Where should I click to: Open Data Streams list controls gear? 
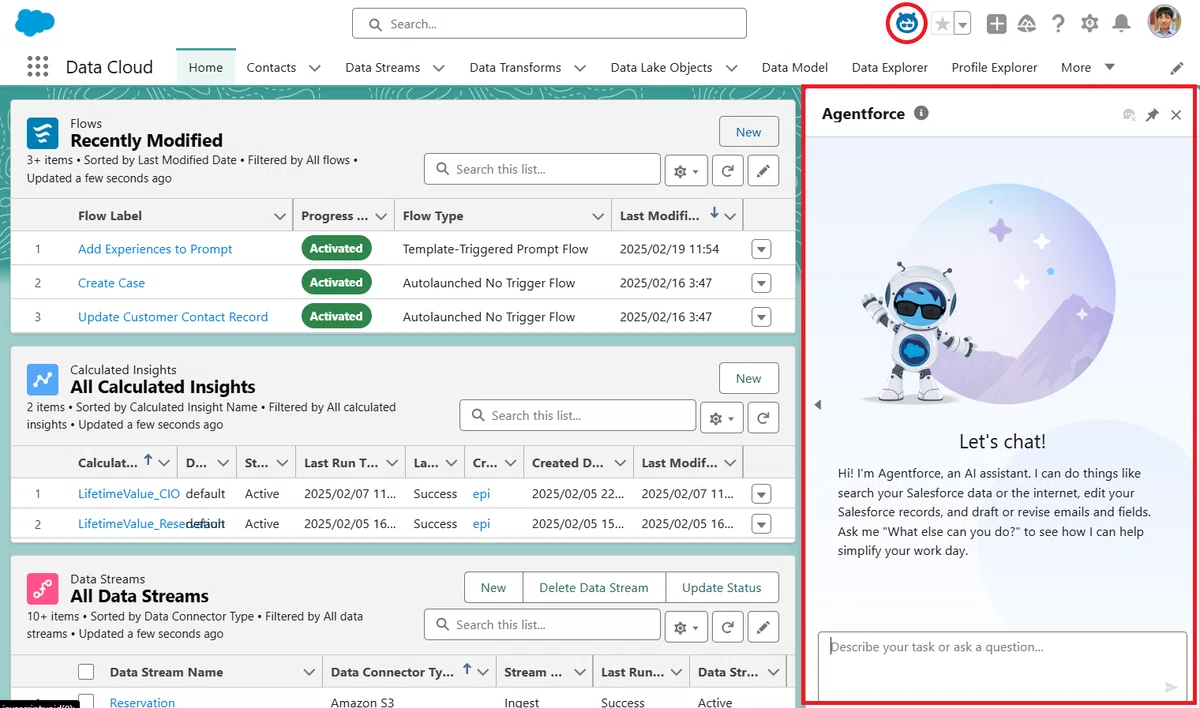(687, 627)
